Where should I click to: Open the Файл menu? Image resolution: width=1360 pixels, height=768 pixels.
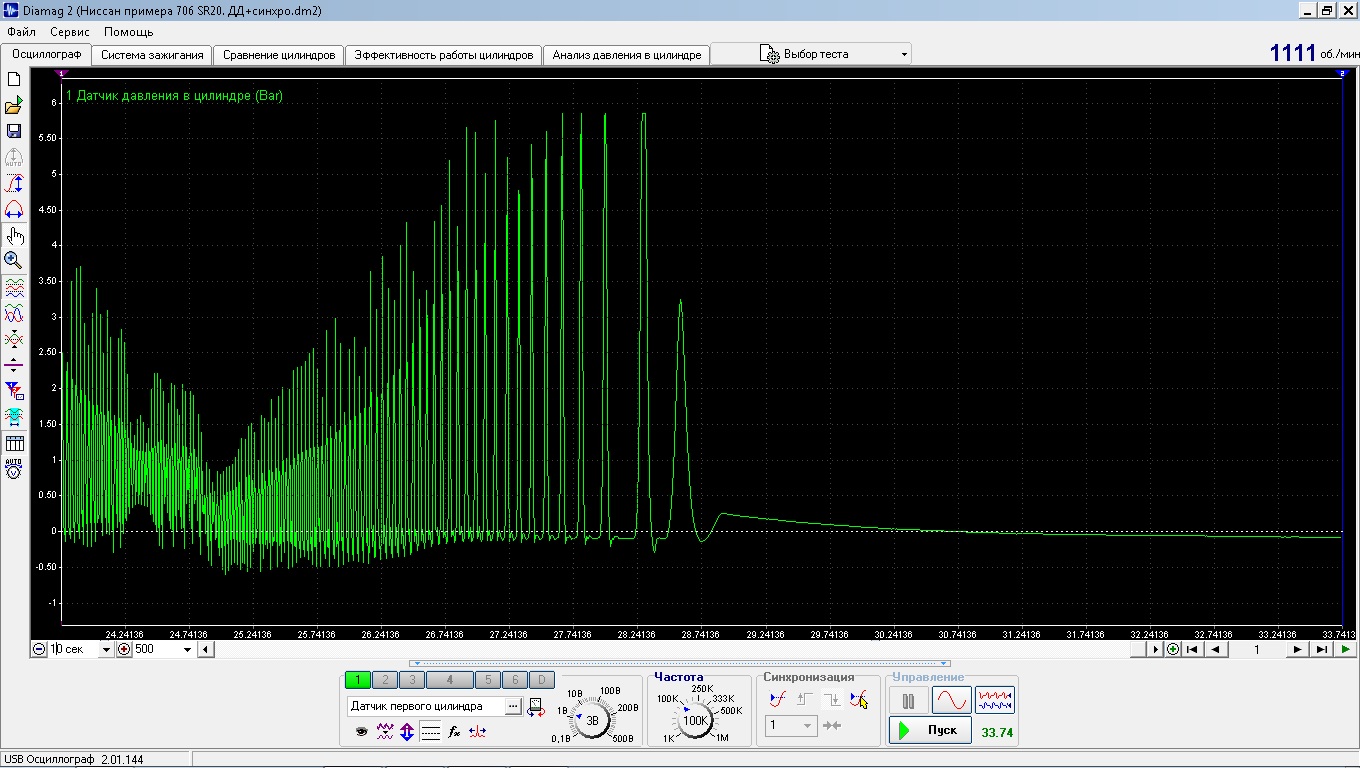click(x=21, y=32)
